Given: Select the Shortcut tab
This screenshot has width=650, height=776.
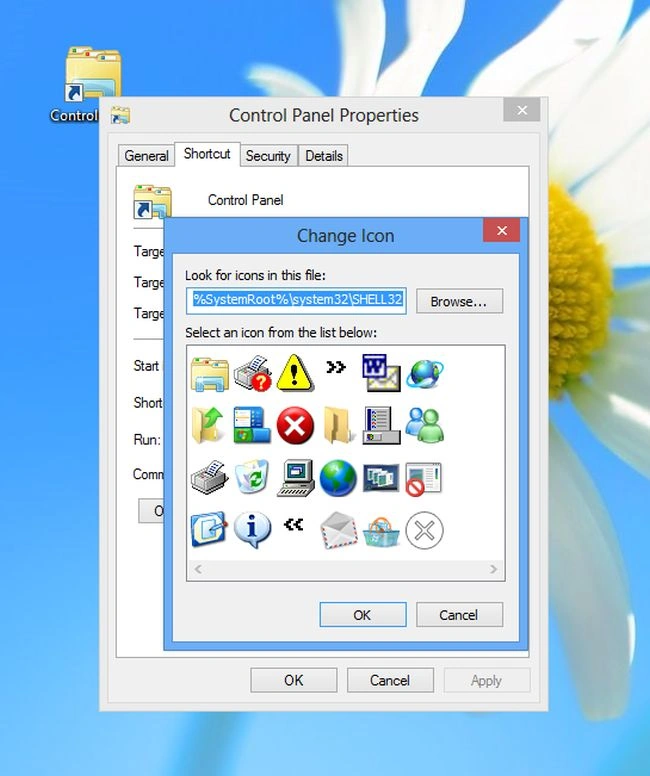Looking at the screenshot, I should 207,154.
